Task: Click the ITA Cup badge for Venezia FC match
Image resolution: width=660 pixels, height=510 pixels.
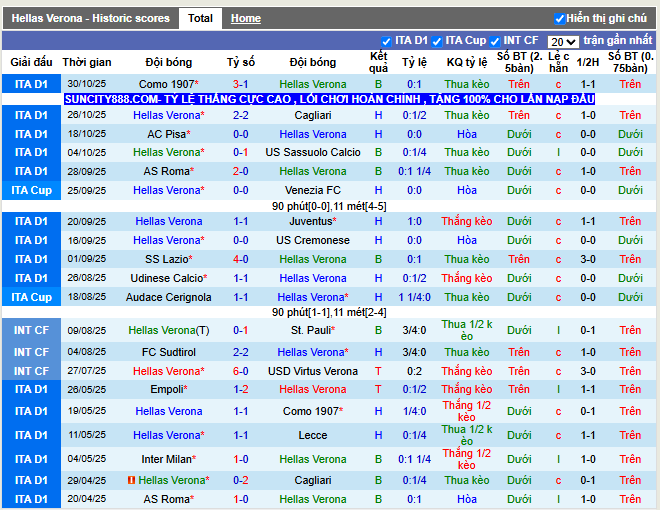Action: (31, 190)
